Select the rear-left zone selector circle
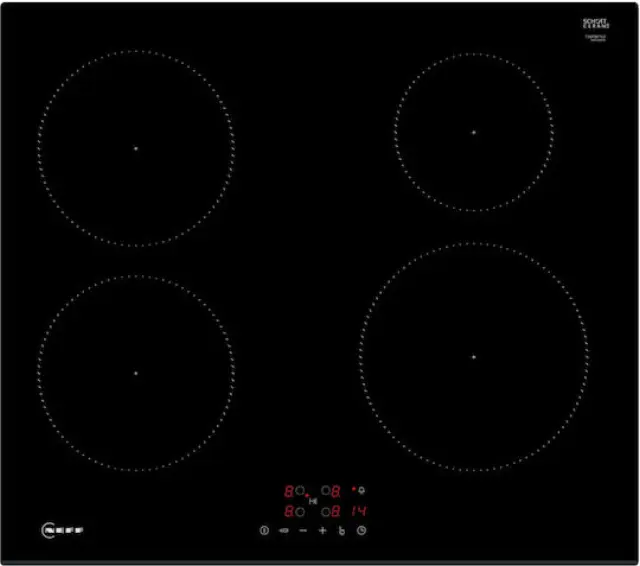 coord(300,491)
